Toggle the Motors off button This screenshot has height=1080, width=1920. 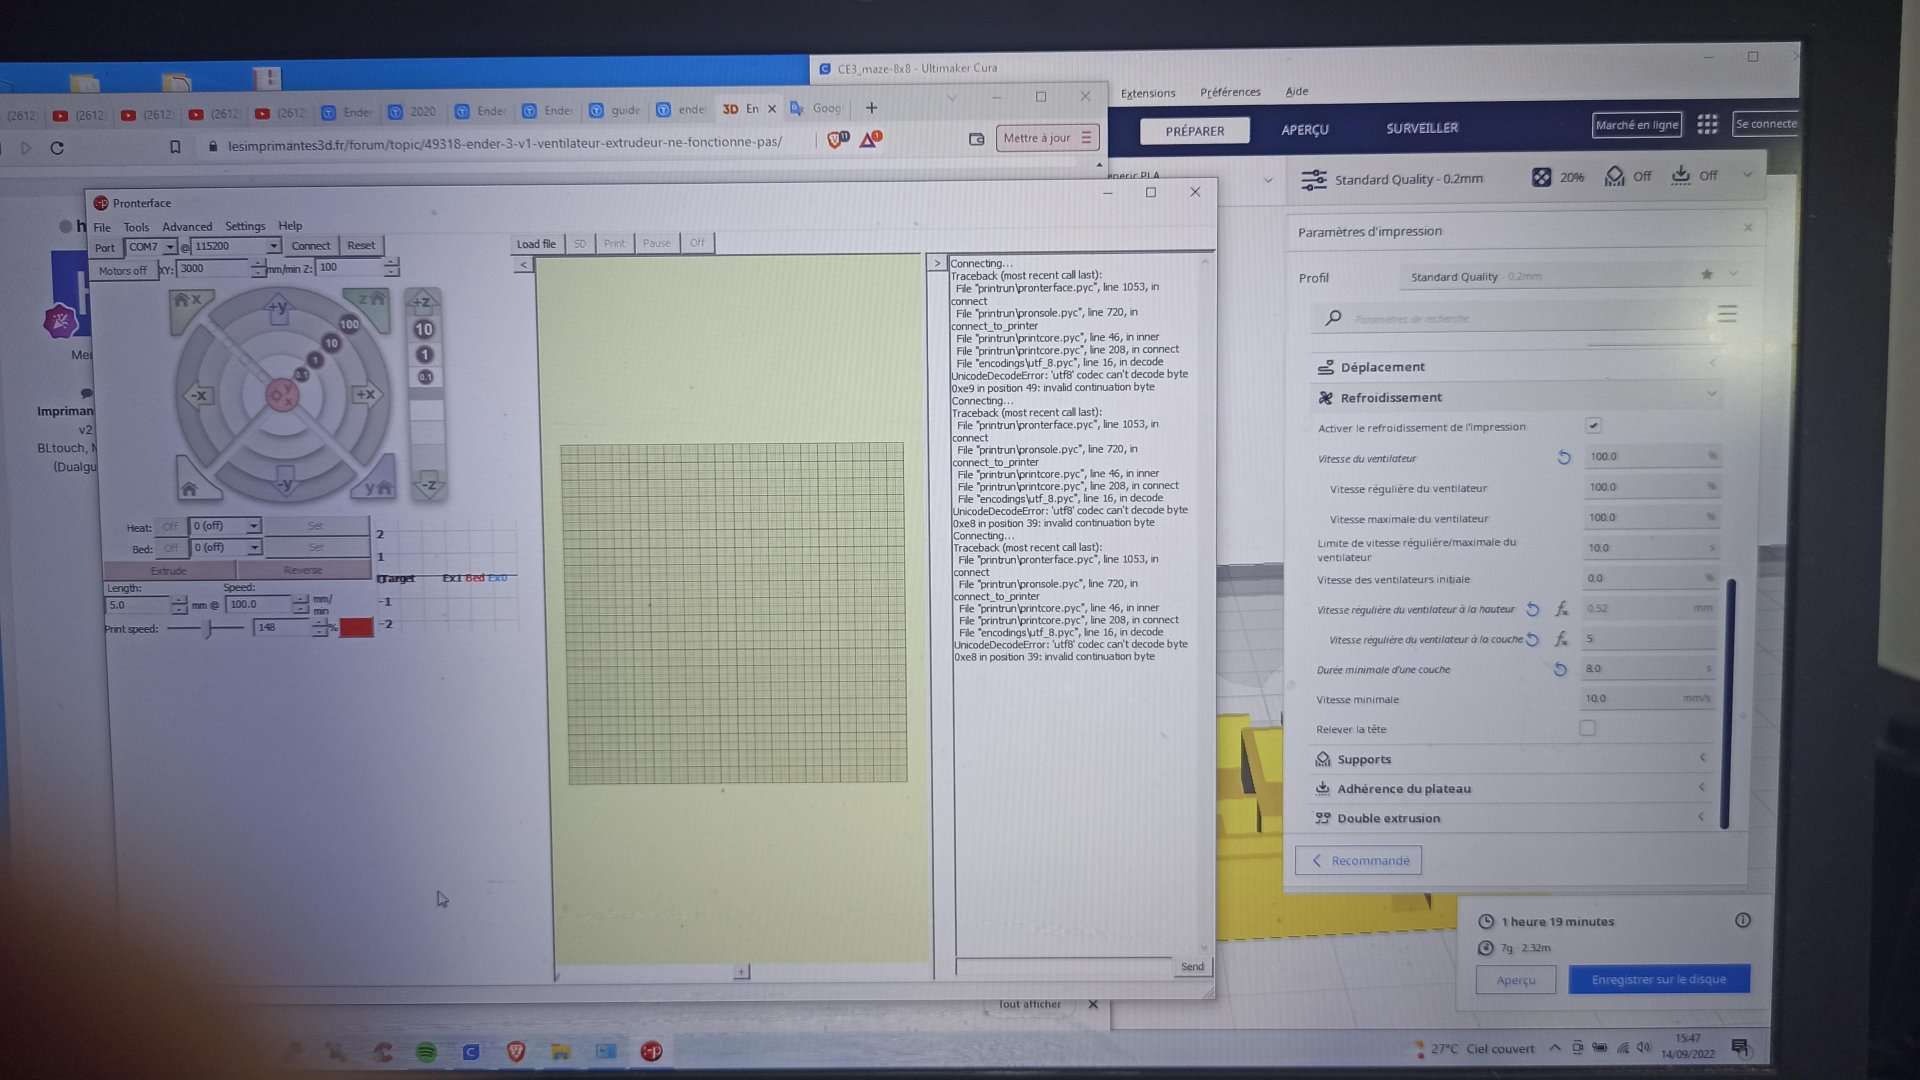tap(122, 270)
